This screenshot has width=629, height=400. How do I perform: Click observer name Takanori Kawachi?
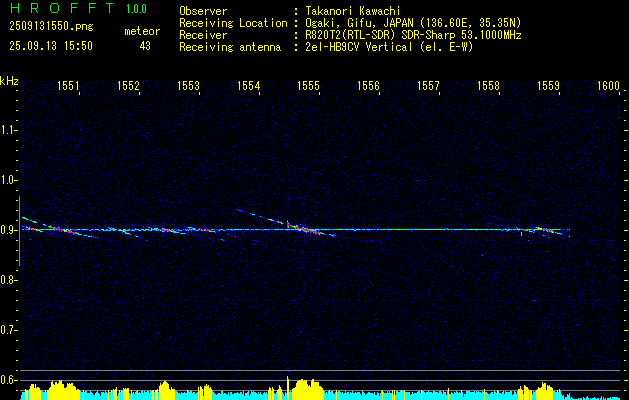click(353, 11)
